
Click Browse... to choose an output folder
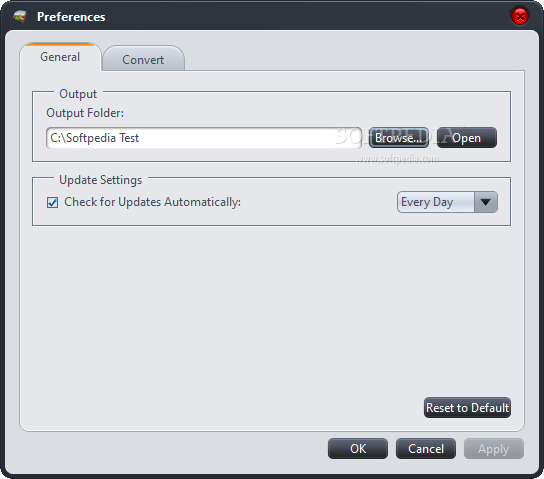pos(398,138)
